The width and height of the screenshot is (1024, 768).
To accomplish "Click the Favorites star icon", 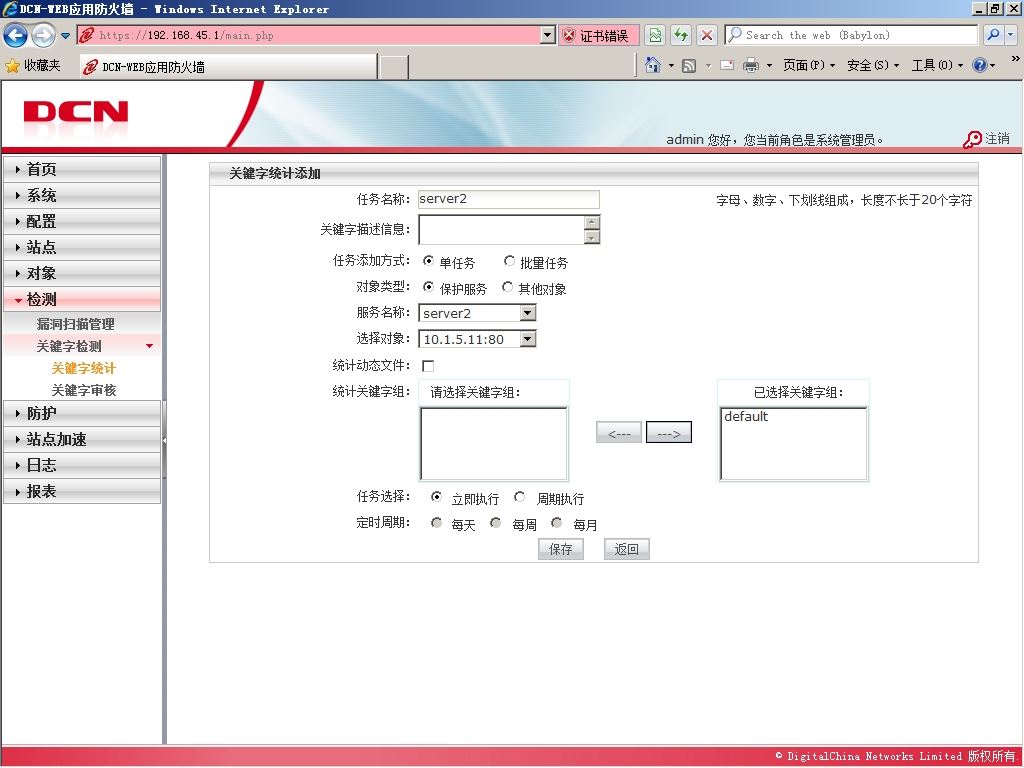I will pyautogui.click(x=12, y=65).
